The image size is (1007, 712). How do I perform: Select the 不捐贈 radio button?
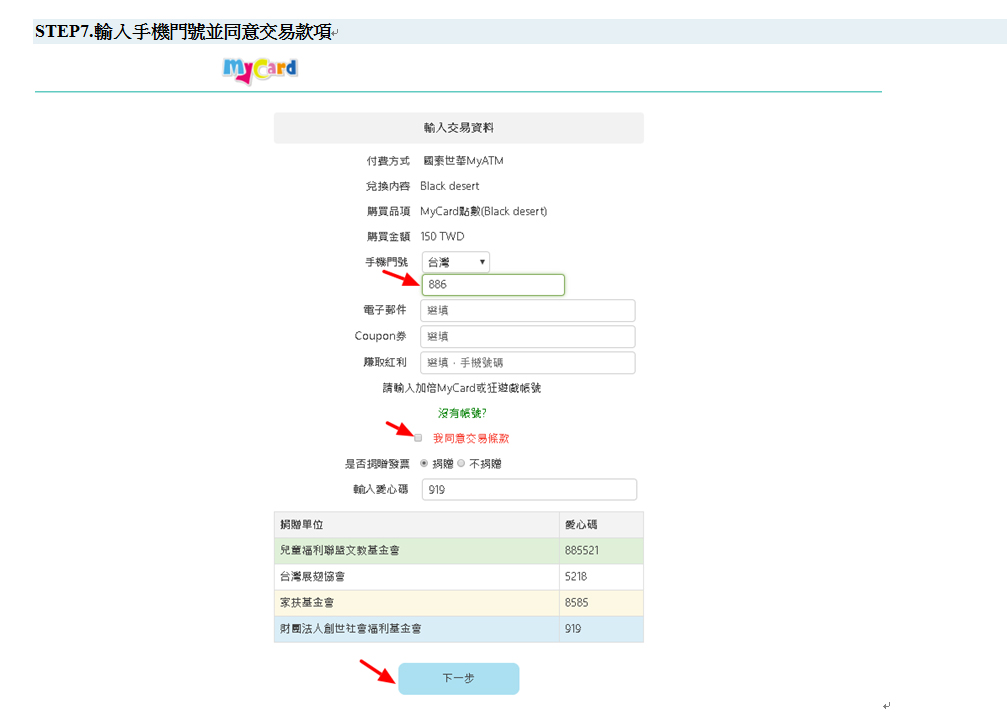click(x=462, y=464)
